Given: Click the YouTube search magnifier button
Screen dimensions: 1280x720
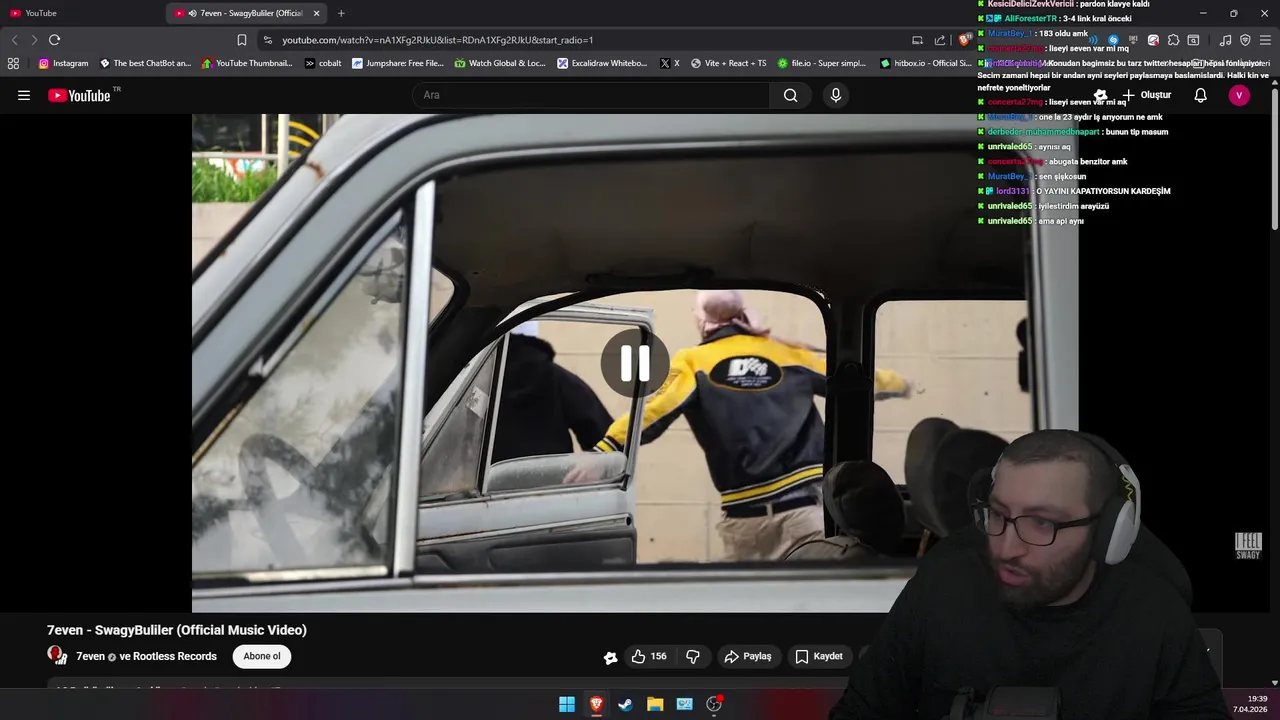Looking at the screenshot, I should [791, 95].
